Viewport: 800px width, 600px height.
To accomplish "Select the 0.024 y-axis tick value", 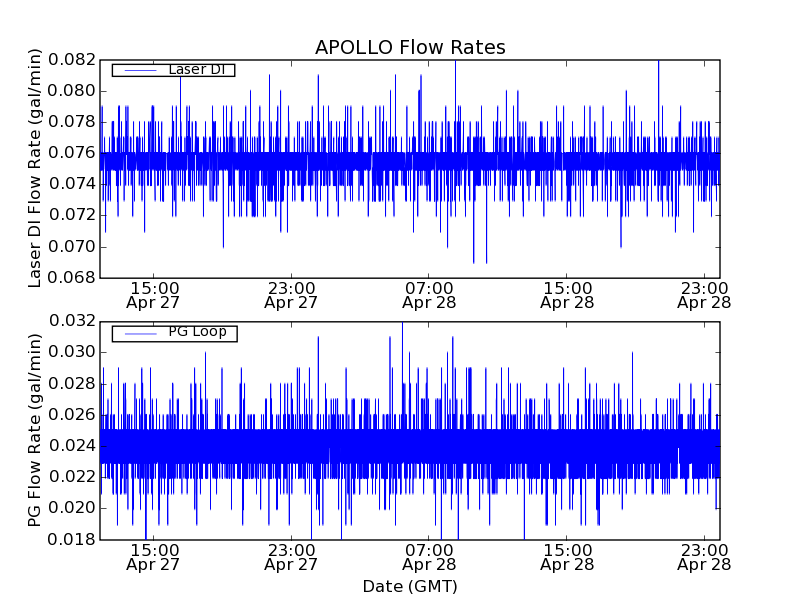I will pos(72,445).
